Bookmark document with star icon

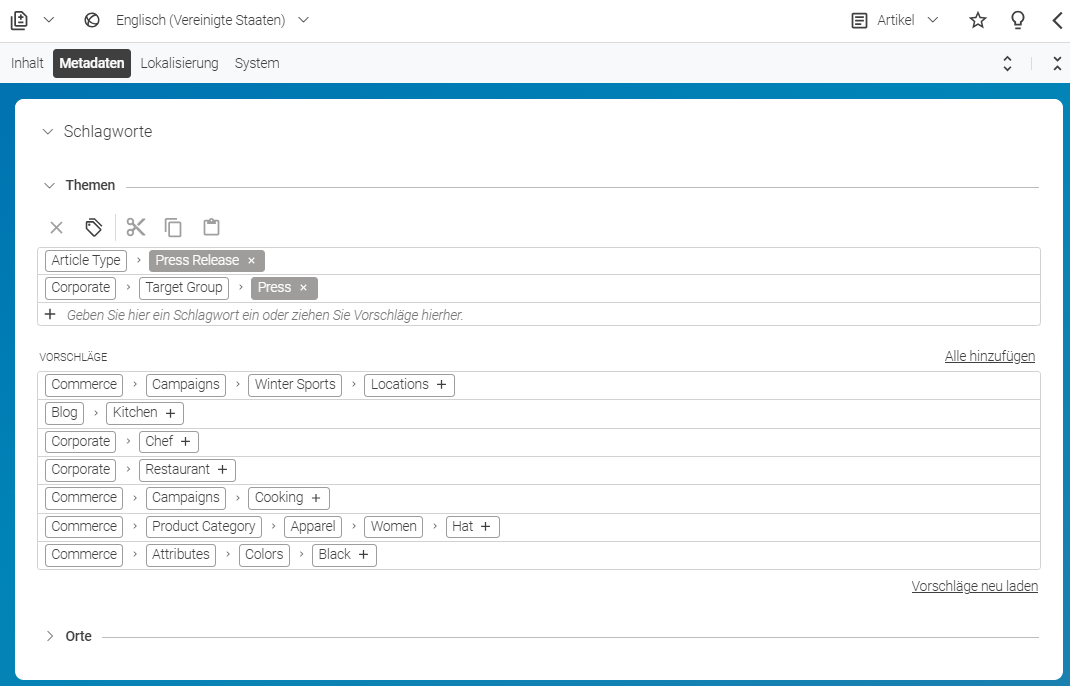pyautogui.click(x=978, y=20)
